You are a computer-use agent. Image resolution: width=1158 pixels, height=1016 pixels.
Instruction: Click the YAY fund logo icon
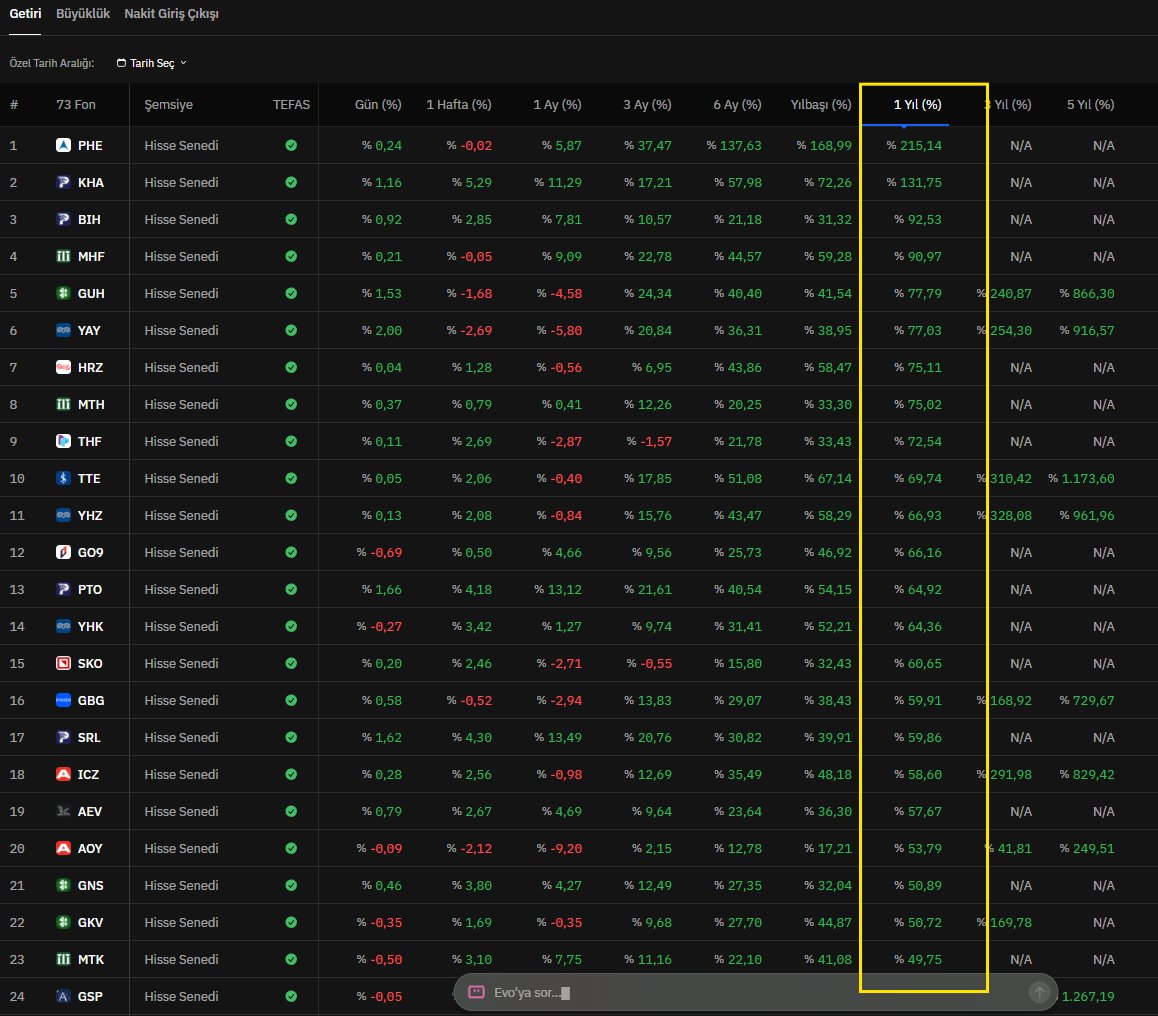[x=64, y=330]
